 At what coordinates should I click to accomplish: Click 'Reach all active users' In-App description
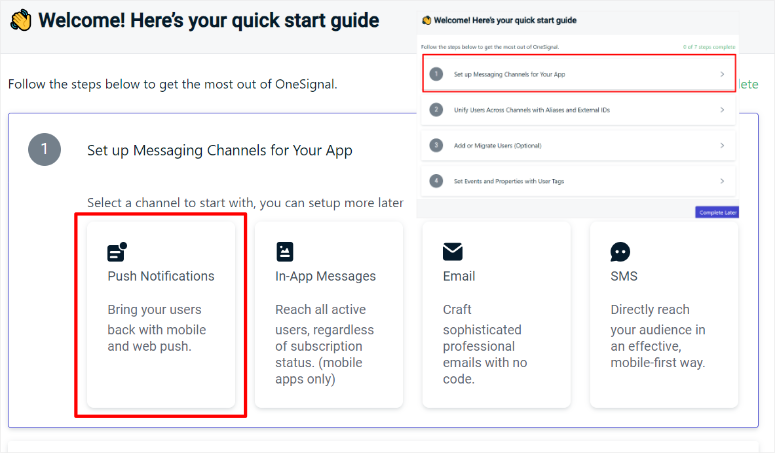pyautogui.click(x=325, y=344)
